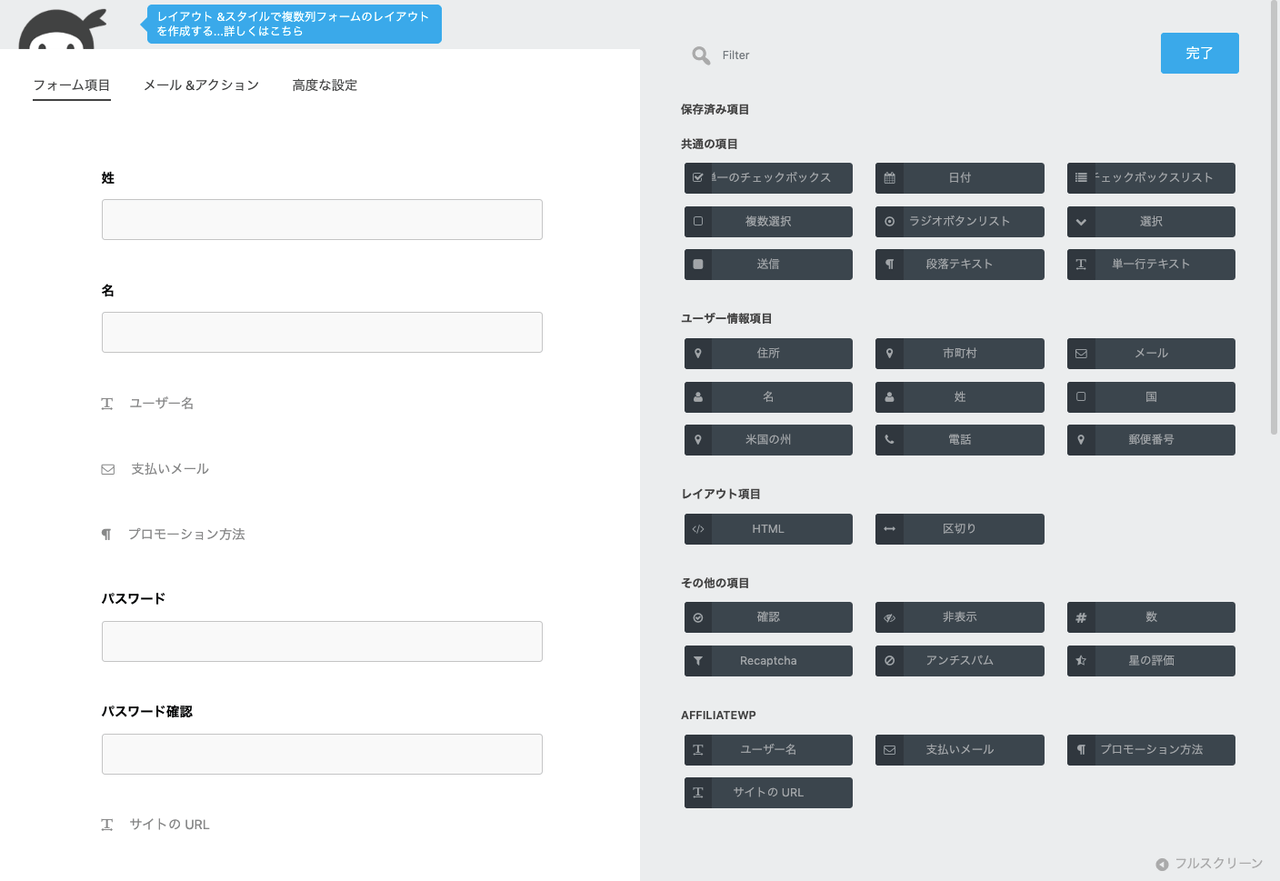Image resolution: width=1280 pixels, height=881 pixels.
Task: Add the Recaptcha field
Action: click(x=768, y=661)
